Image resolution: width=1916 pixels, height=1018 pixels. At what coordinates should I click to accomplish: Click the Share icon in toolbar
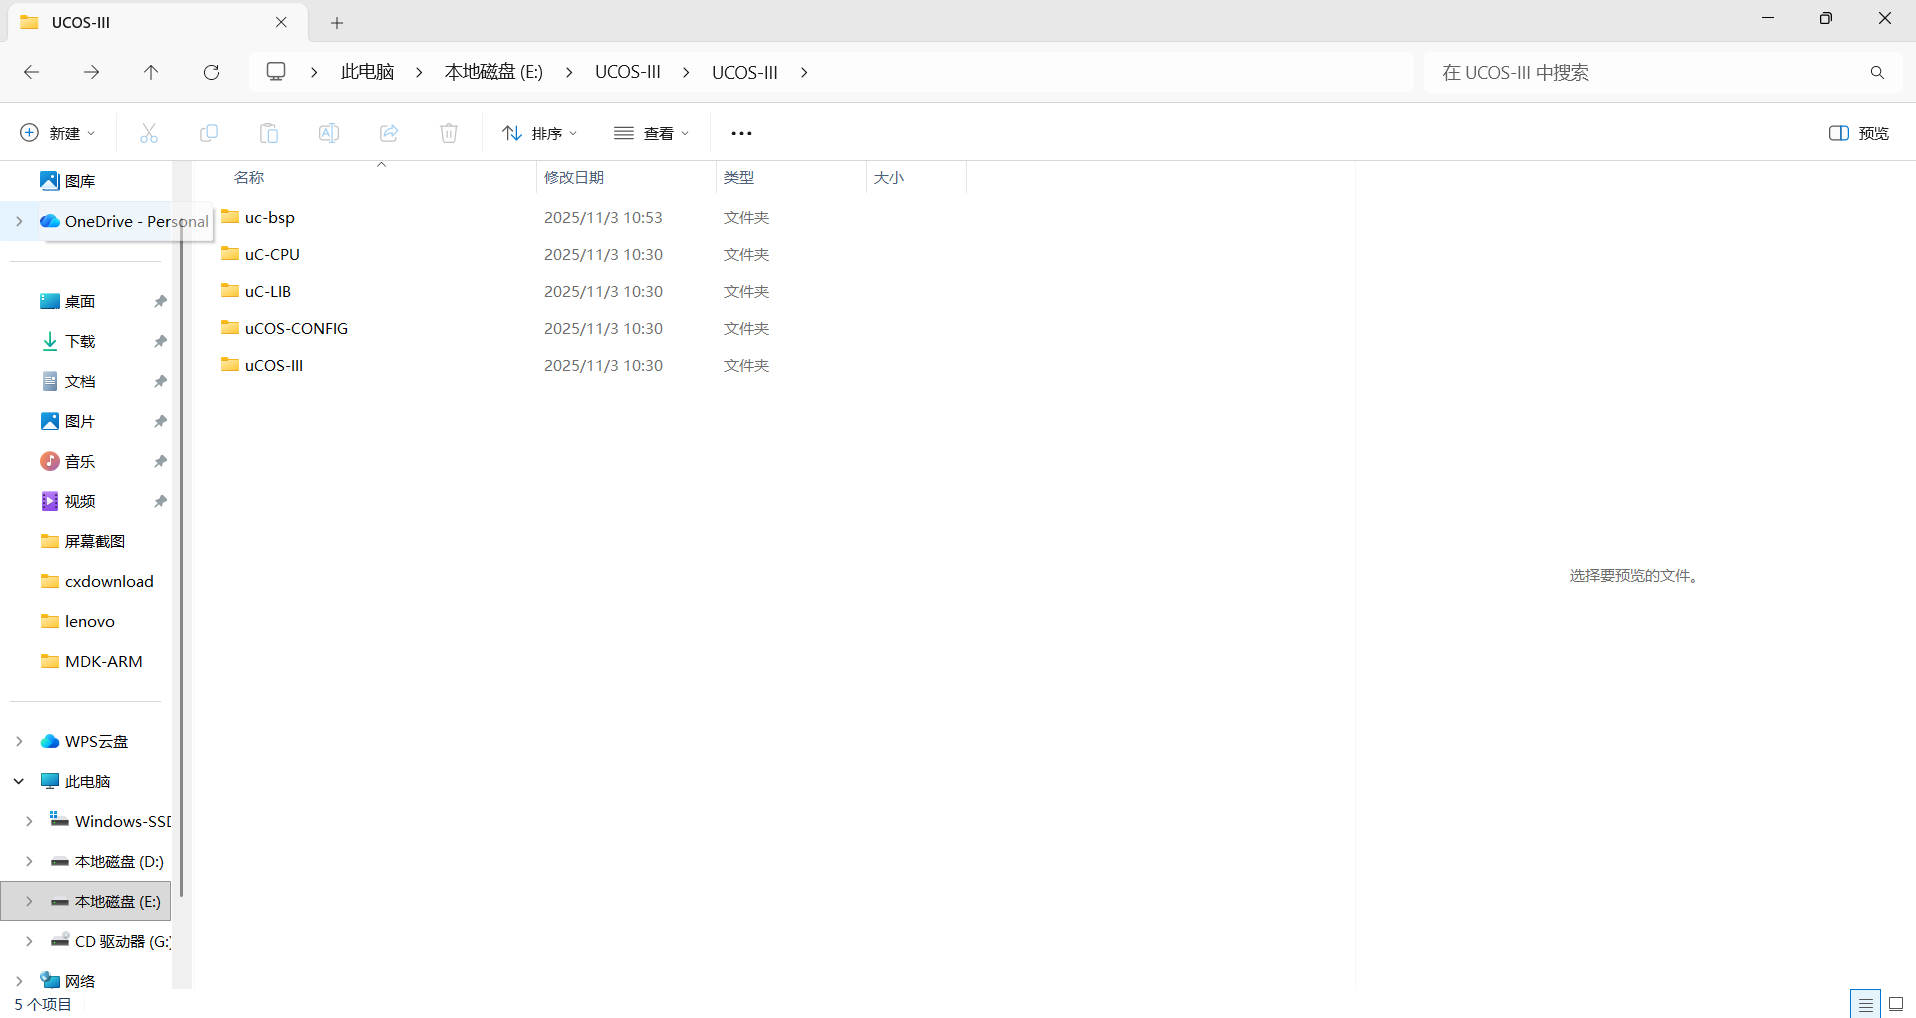pyautogui.click(x=389, y=133)
